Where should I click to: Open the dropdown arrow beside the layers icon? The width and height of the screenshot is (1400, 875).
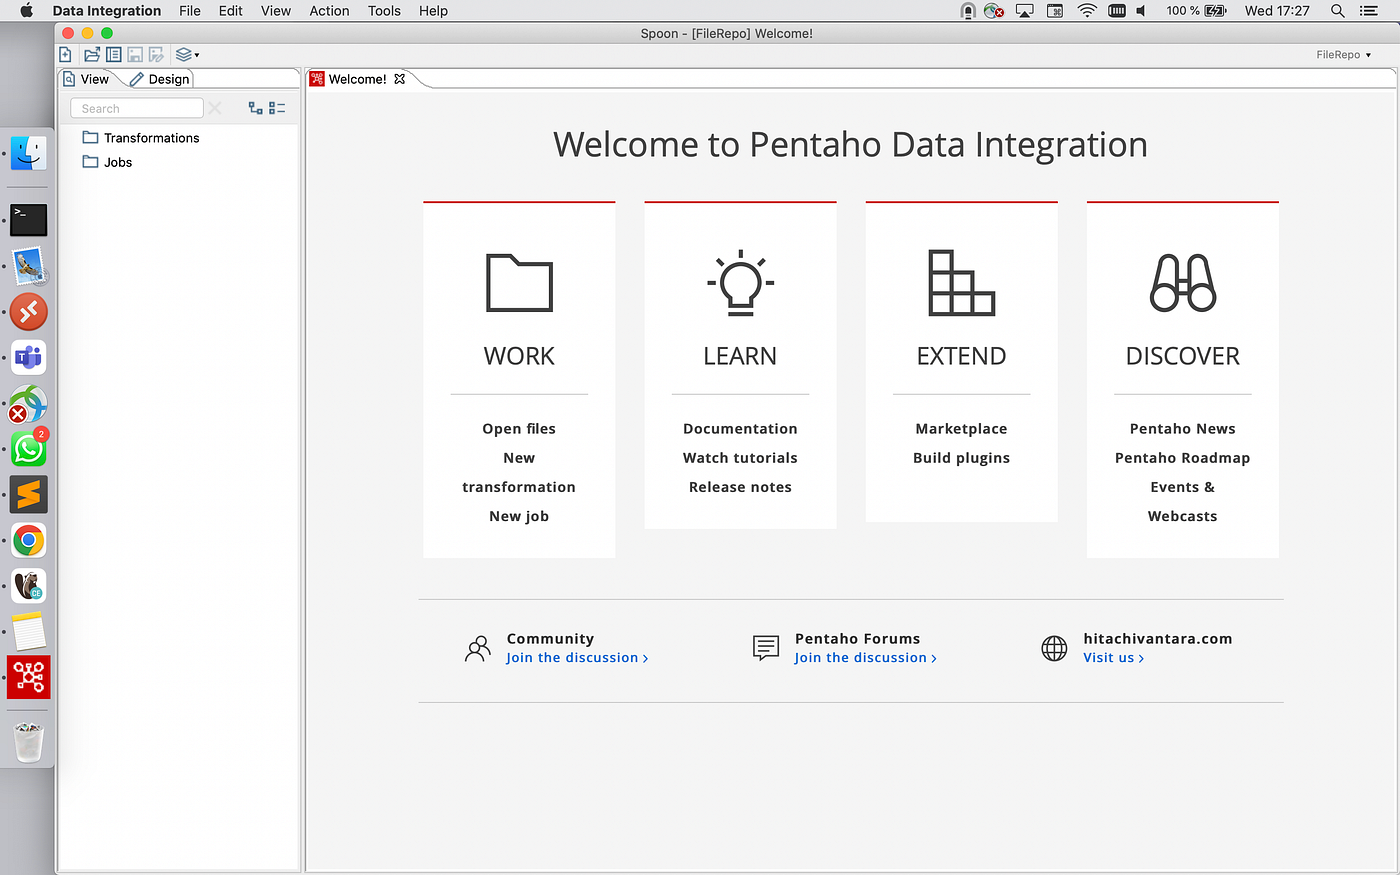click(x=198, y=54)
